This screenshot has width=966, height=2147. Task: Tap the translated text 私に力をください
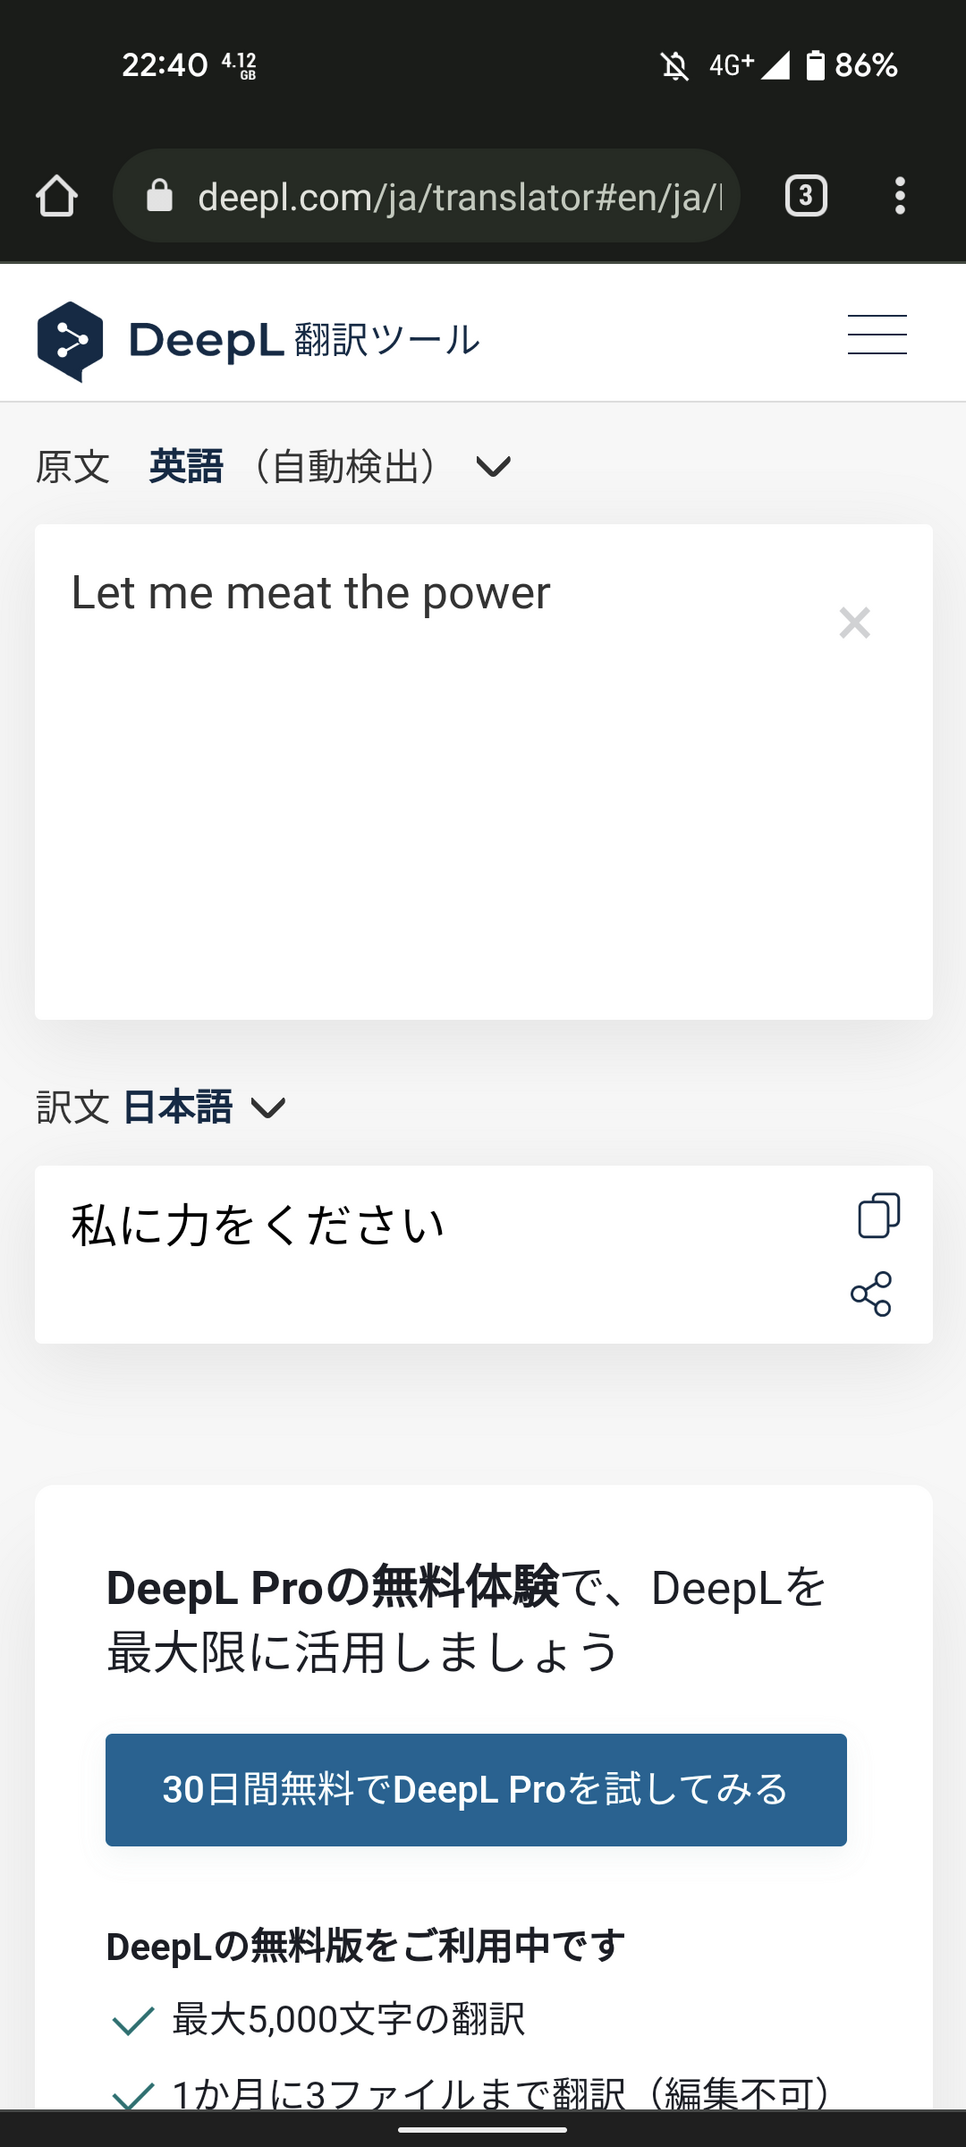pyautogui.click(x=258, y=1225)
